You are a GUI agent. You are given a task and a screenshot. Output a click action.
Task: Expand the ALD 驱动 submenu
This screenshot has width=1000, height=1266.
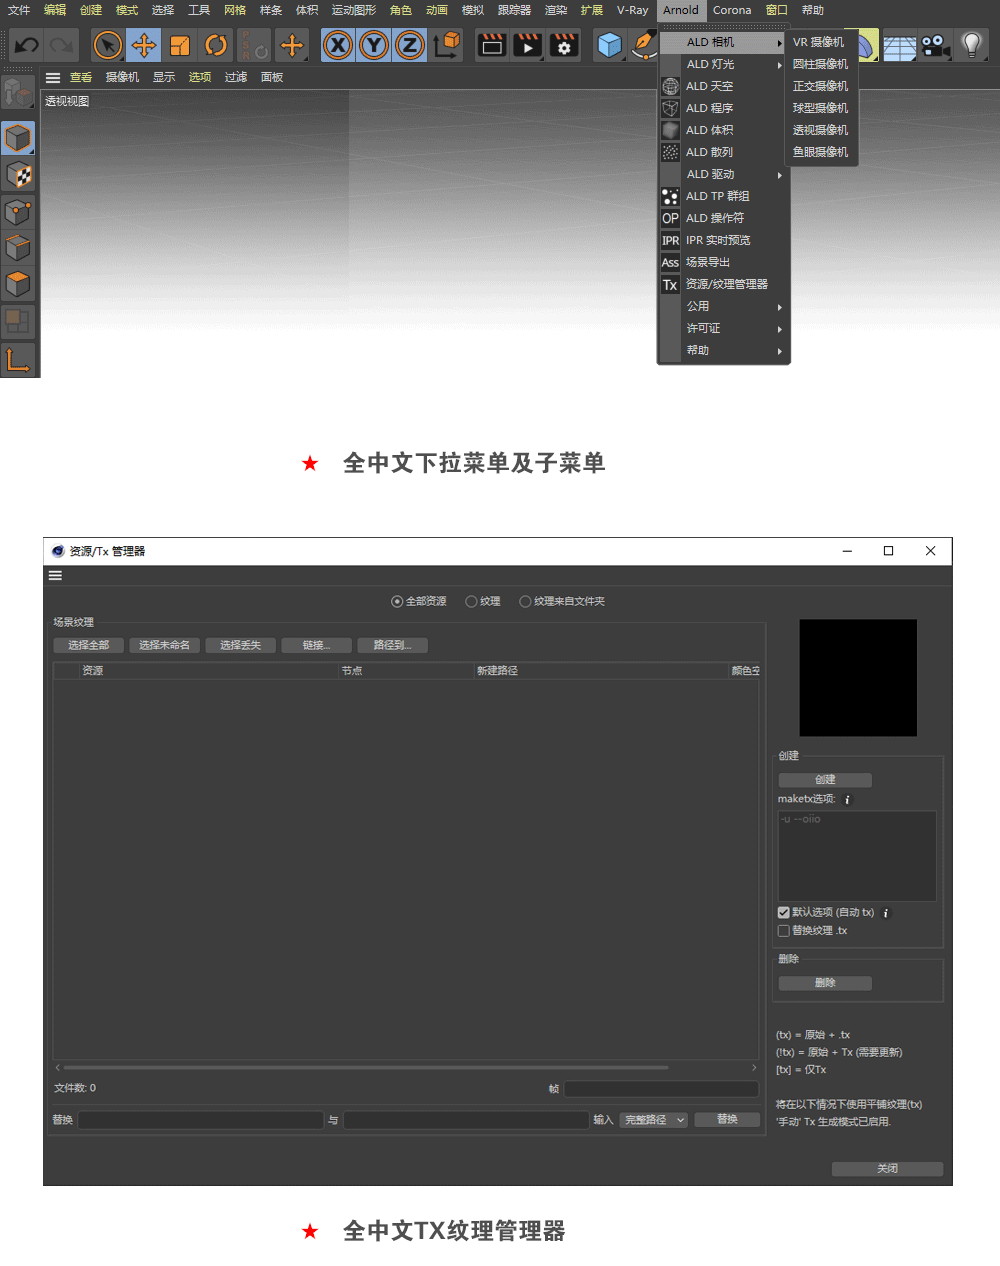[723, 174]
